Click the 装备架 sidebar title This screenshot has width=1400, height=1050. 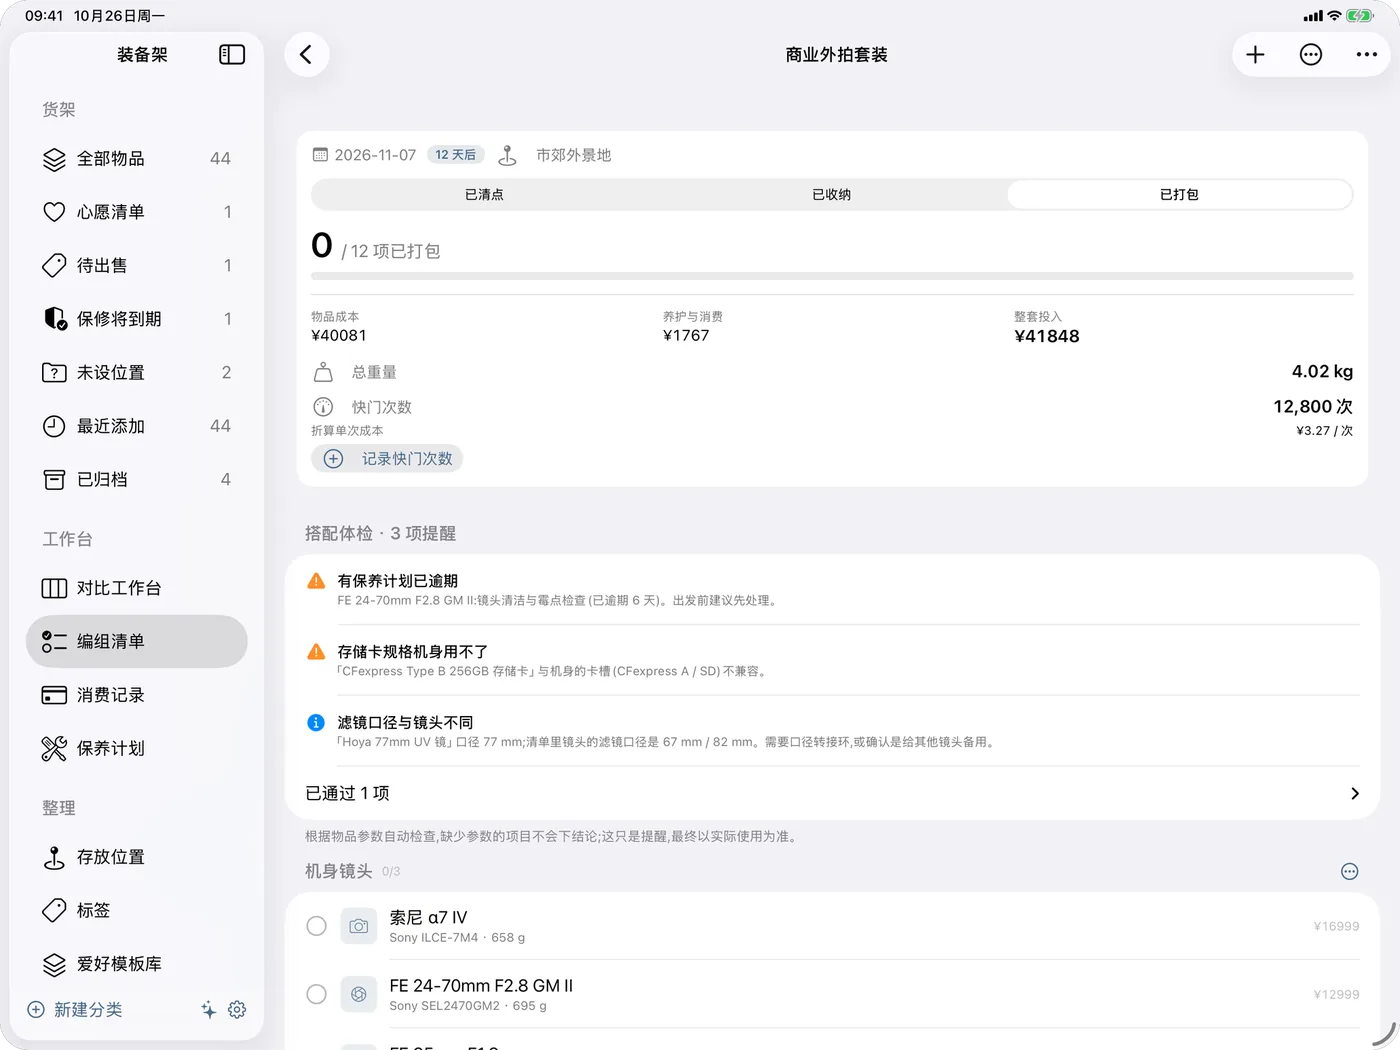pos(142,54)
